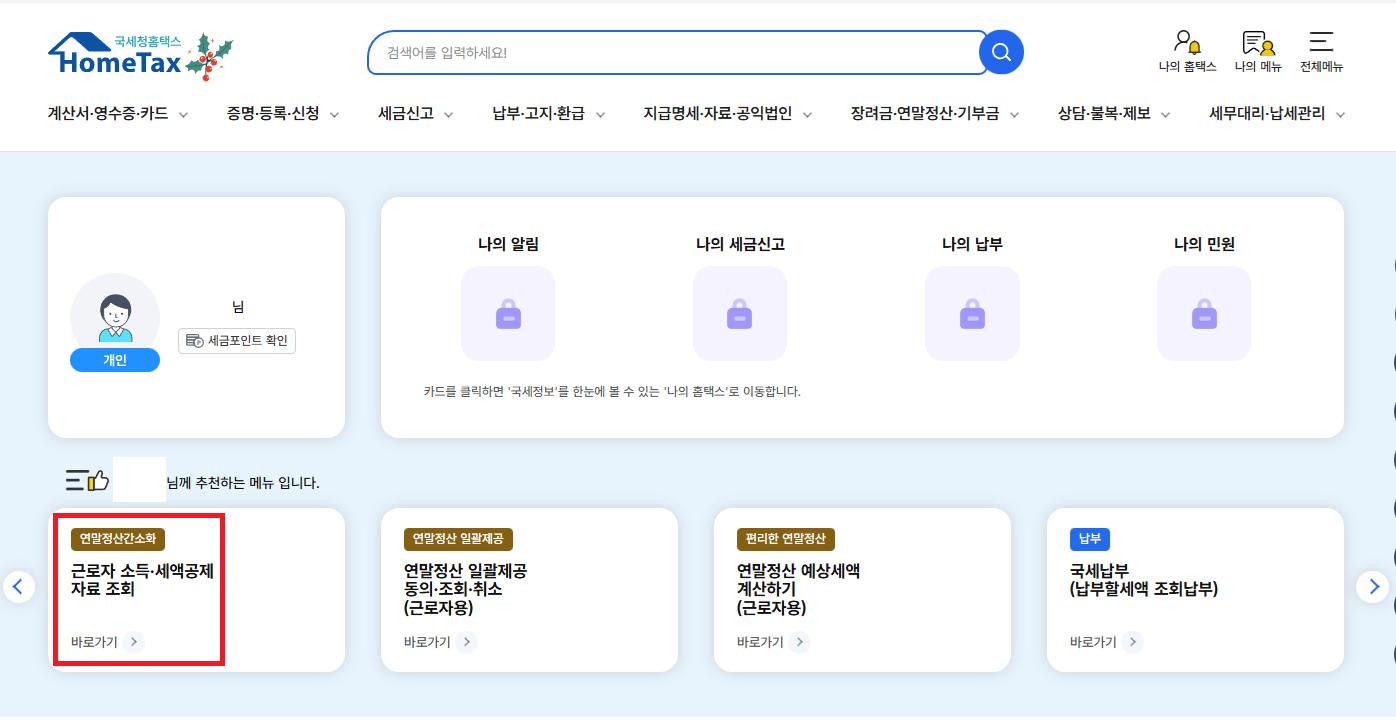This screenshot has height=720, width=1396.
Task: Show previous recommended menu cards
Action: [x=19, y=587]
